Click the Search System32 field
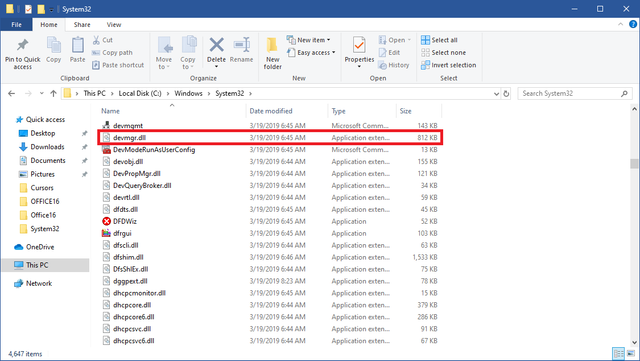Viewport: 640px width, 361px height. (x=575, y=94)
